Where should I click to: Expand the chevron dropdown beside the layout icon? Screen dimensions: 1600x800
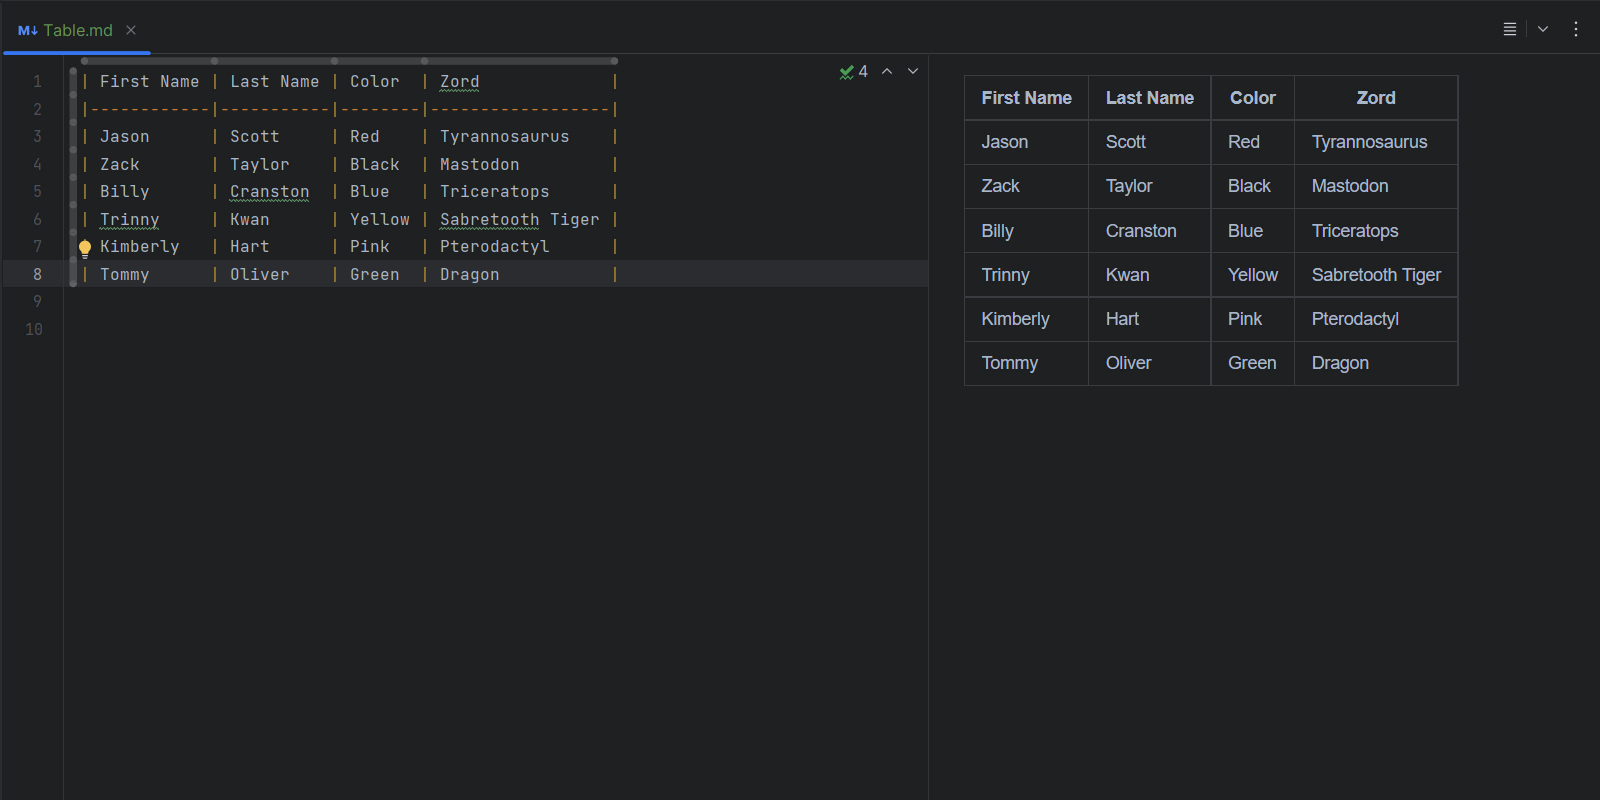[1543, 29]
